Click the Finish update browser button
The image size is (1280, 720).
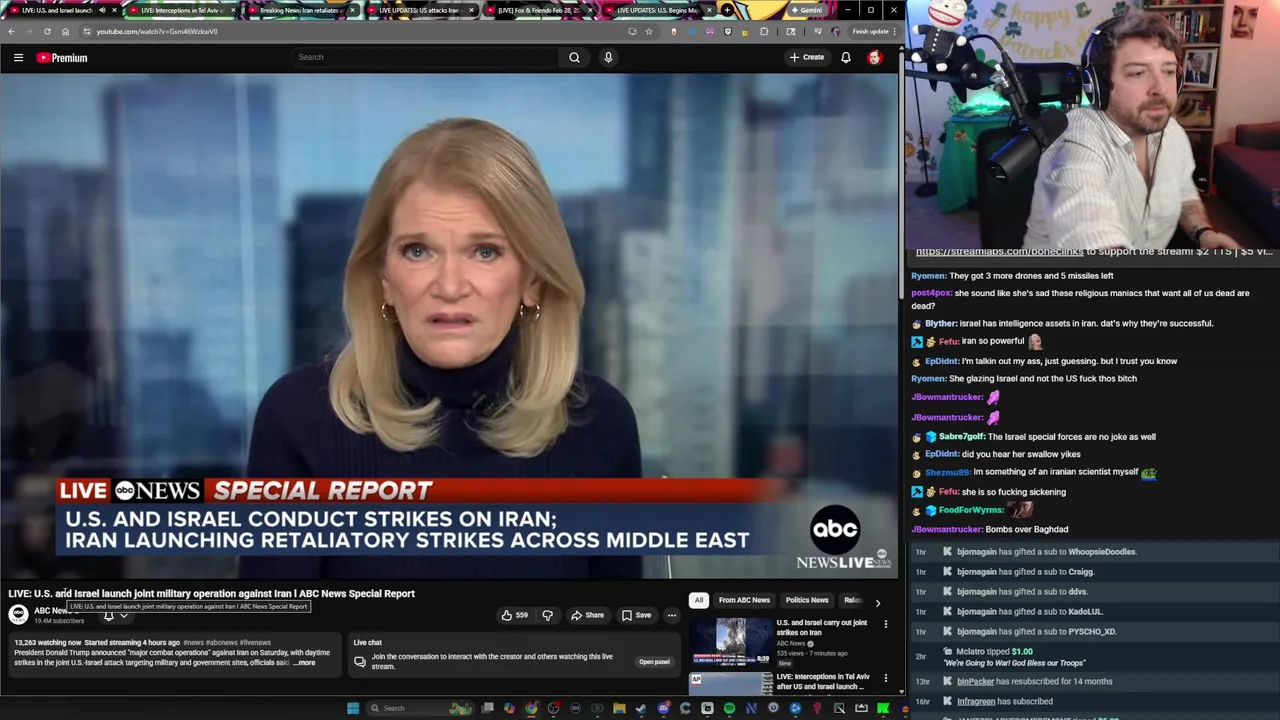[871, 31]
